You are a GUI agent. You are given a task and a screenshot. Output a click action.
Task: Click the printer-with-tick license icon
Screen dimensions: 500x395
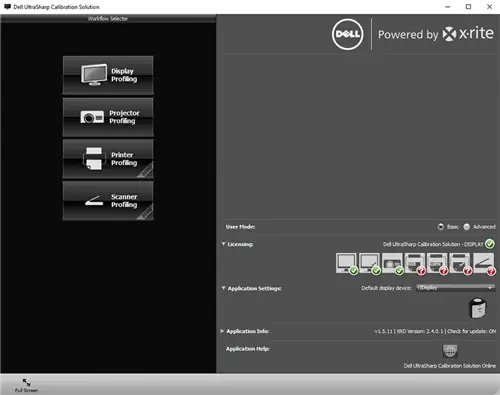[460, 263]
